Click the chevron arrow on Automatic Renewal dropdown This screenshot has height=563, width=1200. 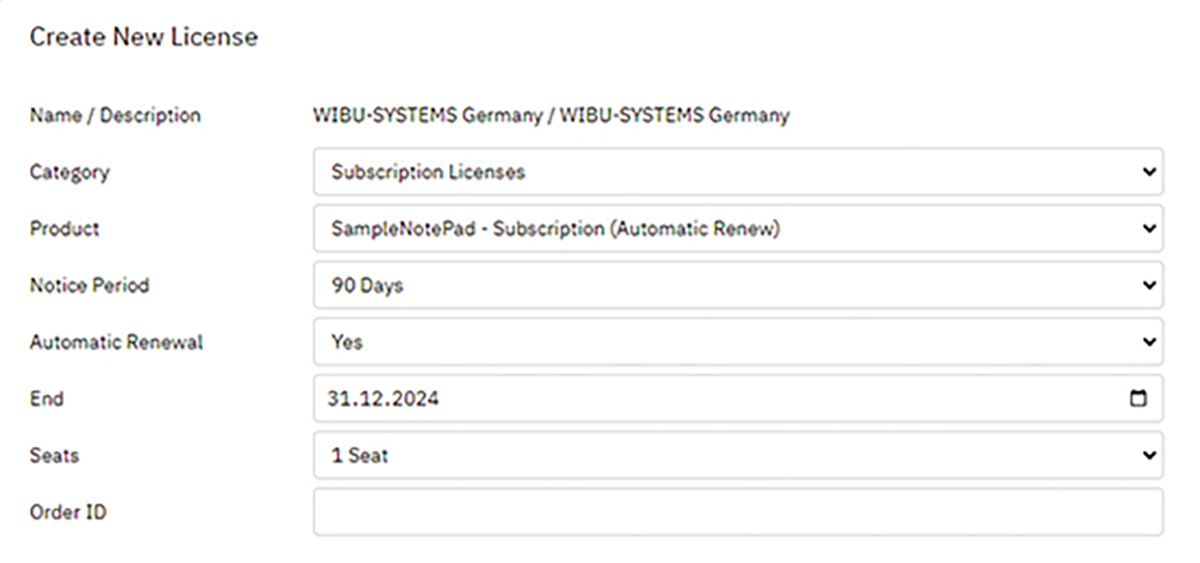pyautogui.click(x=1147, y=342)
